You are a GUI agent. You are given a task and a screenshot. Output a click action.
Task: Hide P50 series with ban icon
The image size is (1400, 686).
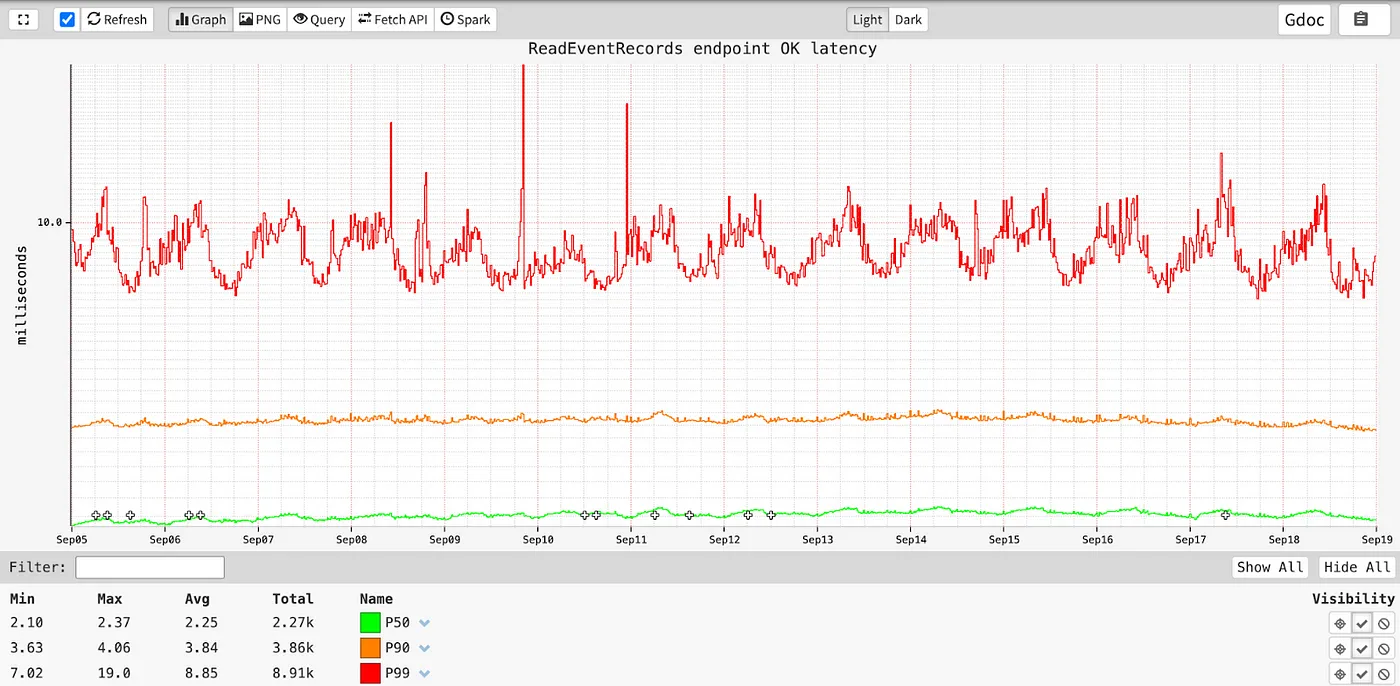[x=1384, y=623]
